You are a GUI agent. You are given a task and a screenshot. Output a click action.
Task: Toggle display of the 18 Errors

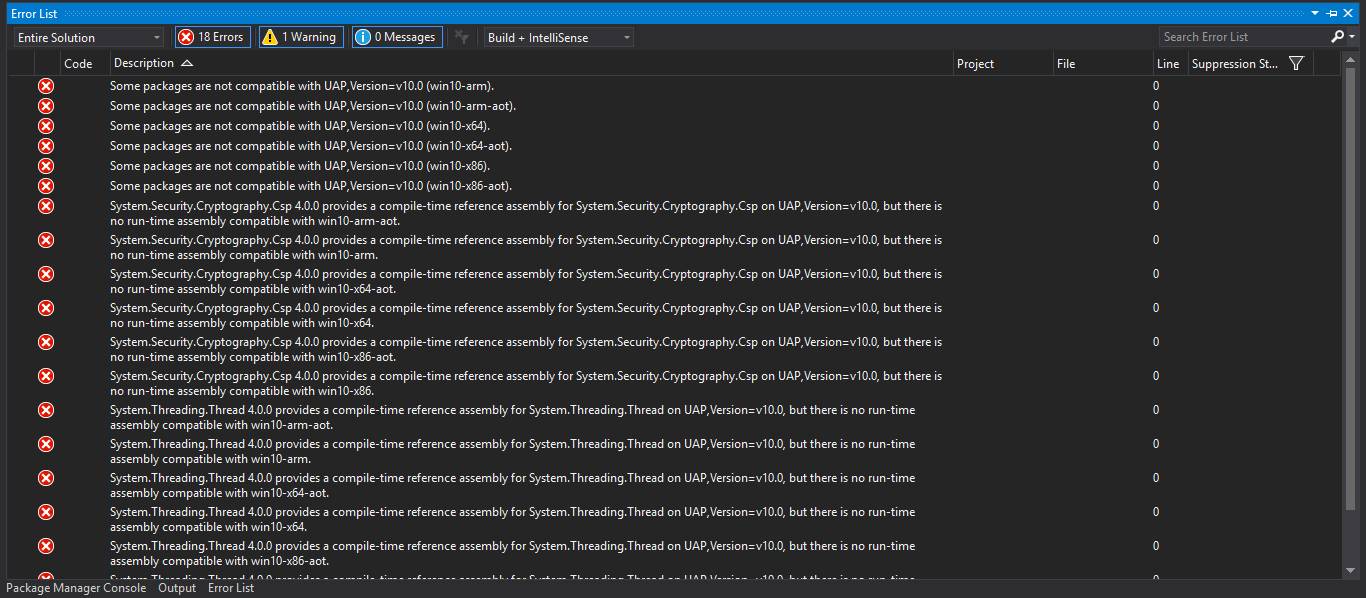pos(212,36)
